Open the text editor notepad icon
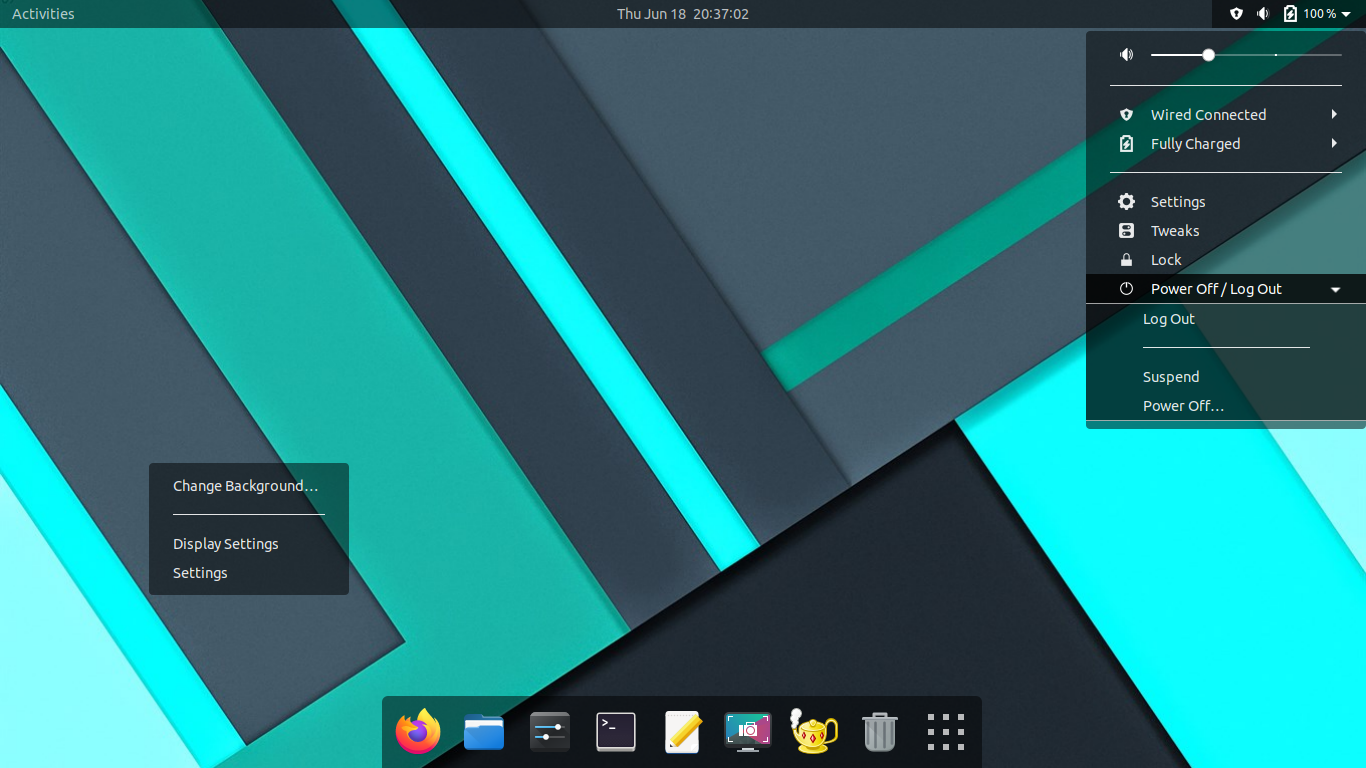This screenshot has width=1366, height=768. pos(682,732)
